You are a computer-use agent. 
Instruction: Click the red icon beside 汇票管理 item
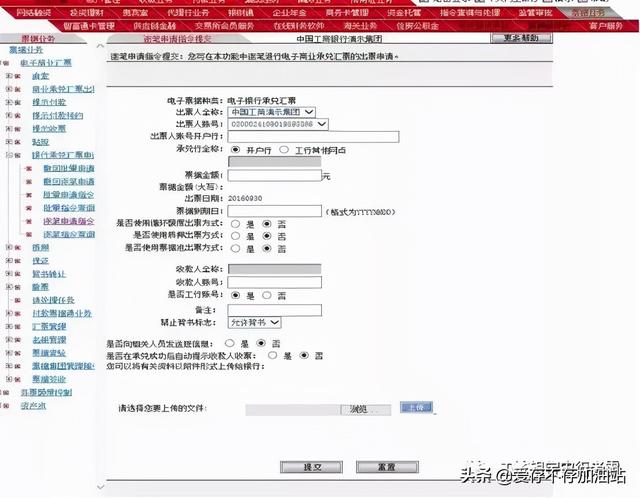coord(18,327)
